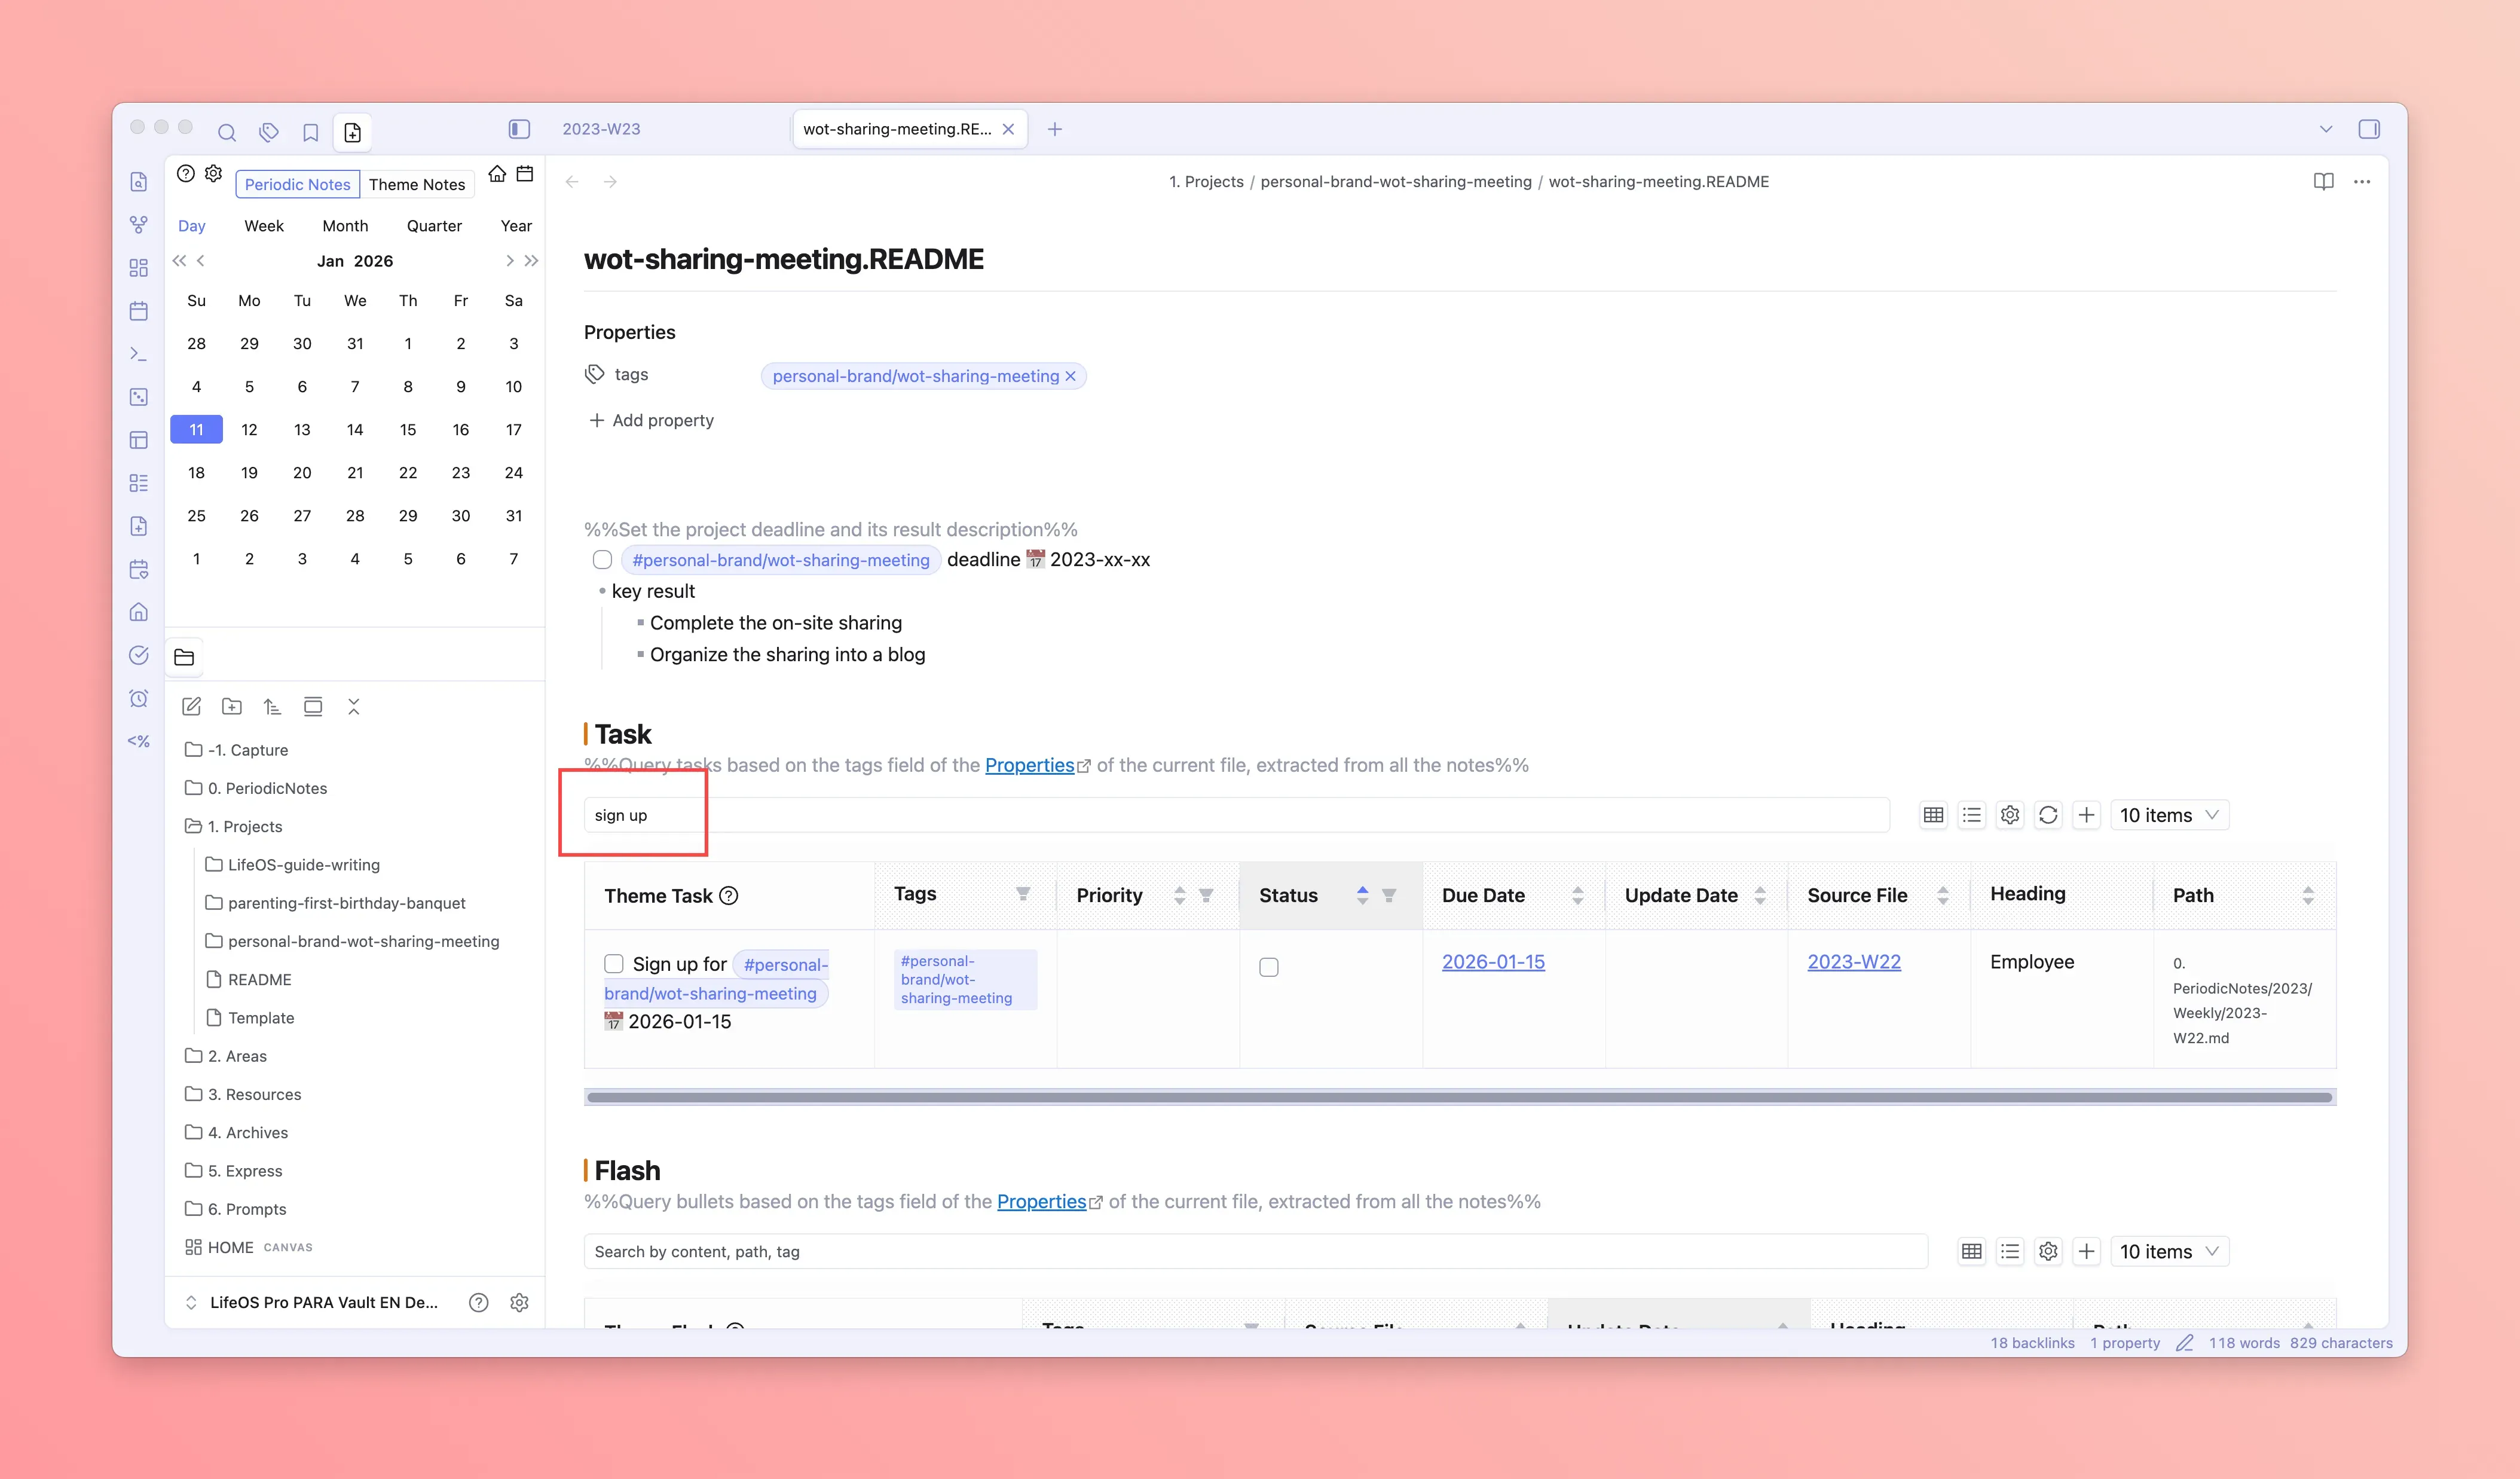Open the Task '10 items' page size dropdown
This screenshot has height=1479, width=2520.
[2169, 815]
